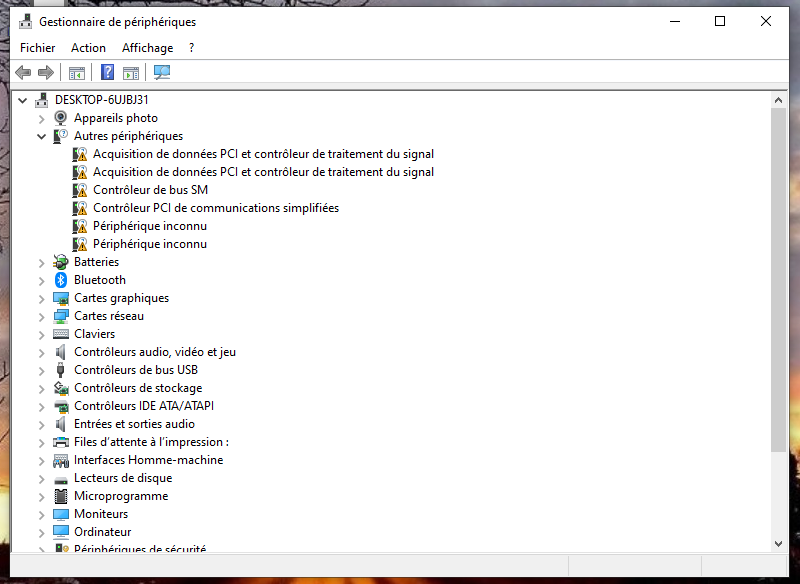The height and width of the screenshot is (584, 800).
Task: Click the vertical scrollbar thumb
Action: click(x=779, y=280)
